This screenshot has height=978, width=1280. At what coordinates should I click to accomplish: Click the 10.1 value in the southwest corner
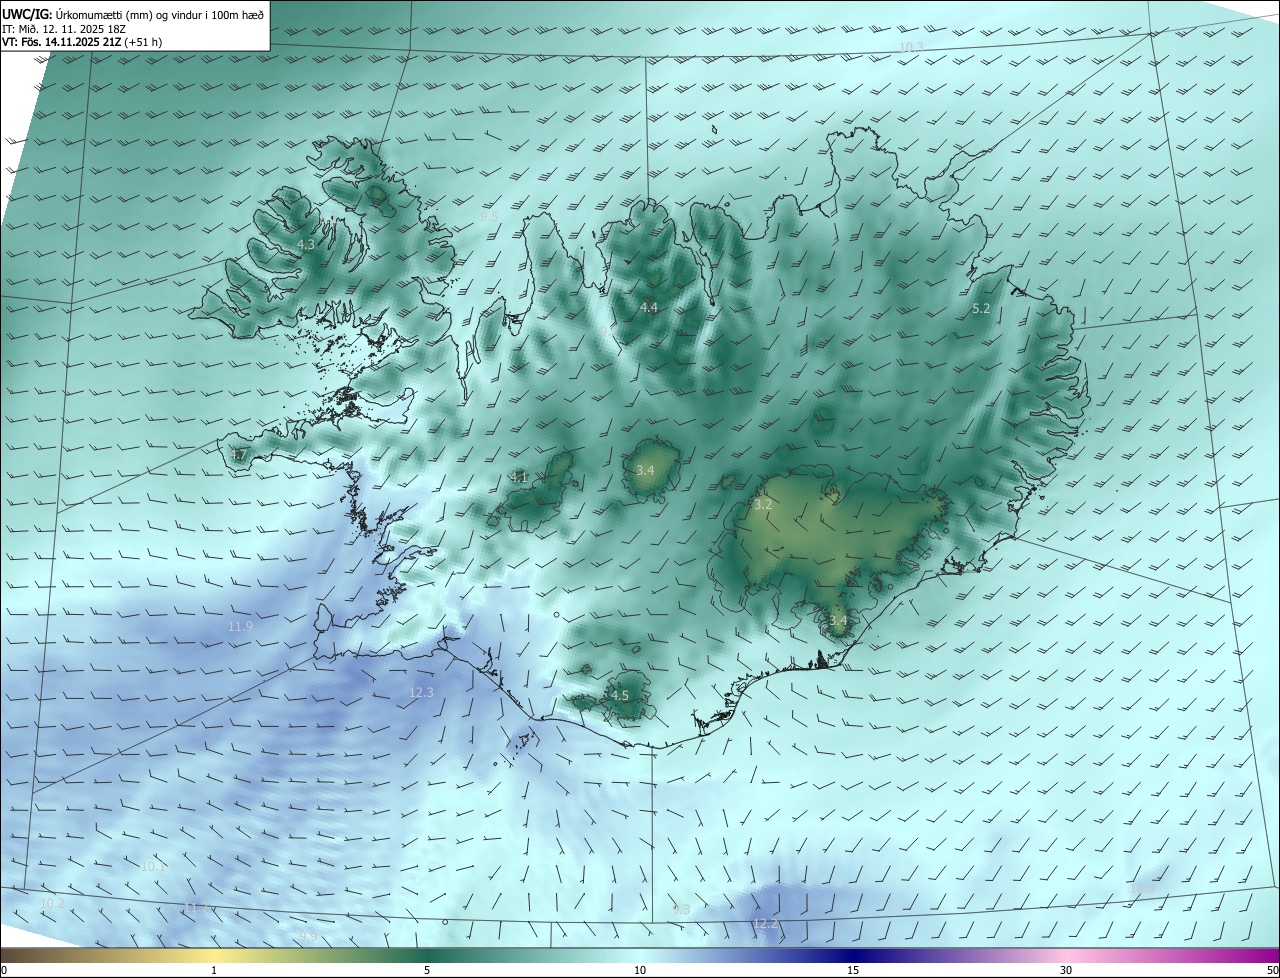153,866
